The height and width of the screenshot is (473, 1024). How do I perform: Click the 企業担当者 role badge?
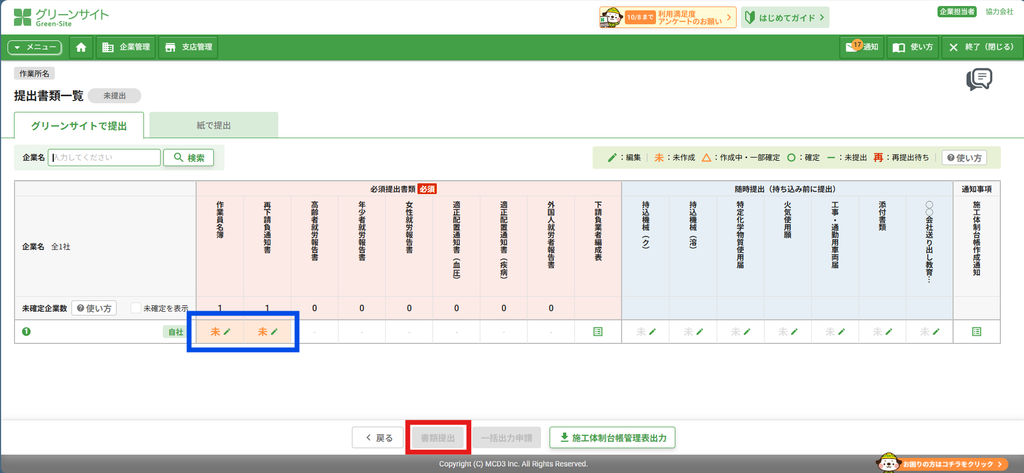click(957, 12)
